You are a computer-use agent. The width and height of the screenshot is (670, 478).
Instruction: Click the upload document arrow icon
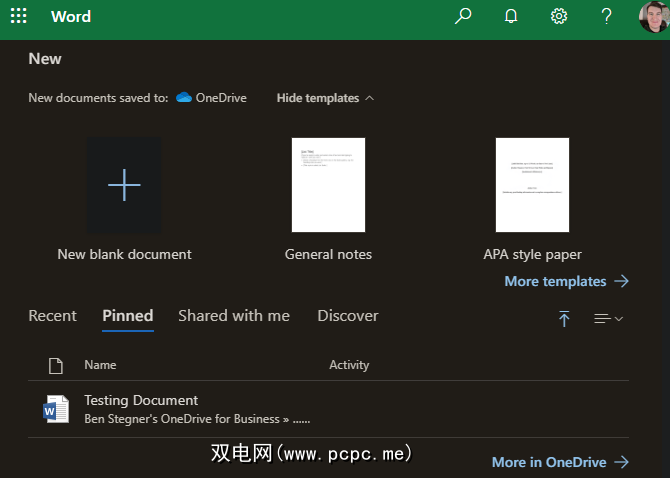click(564, 318)
